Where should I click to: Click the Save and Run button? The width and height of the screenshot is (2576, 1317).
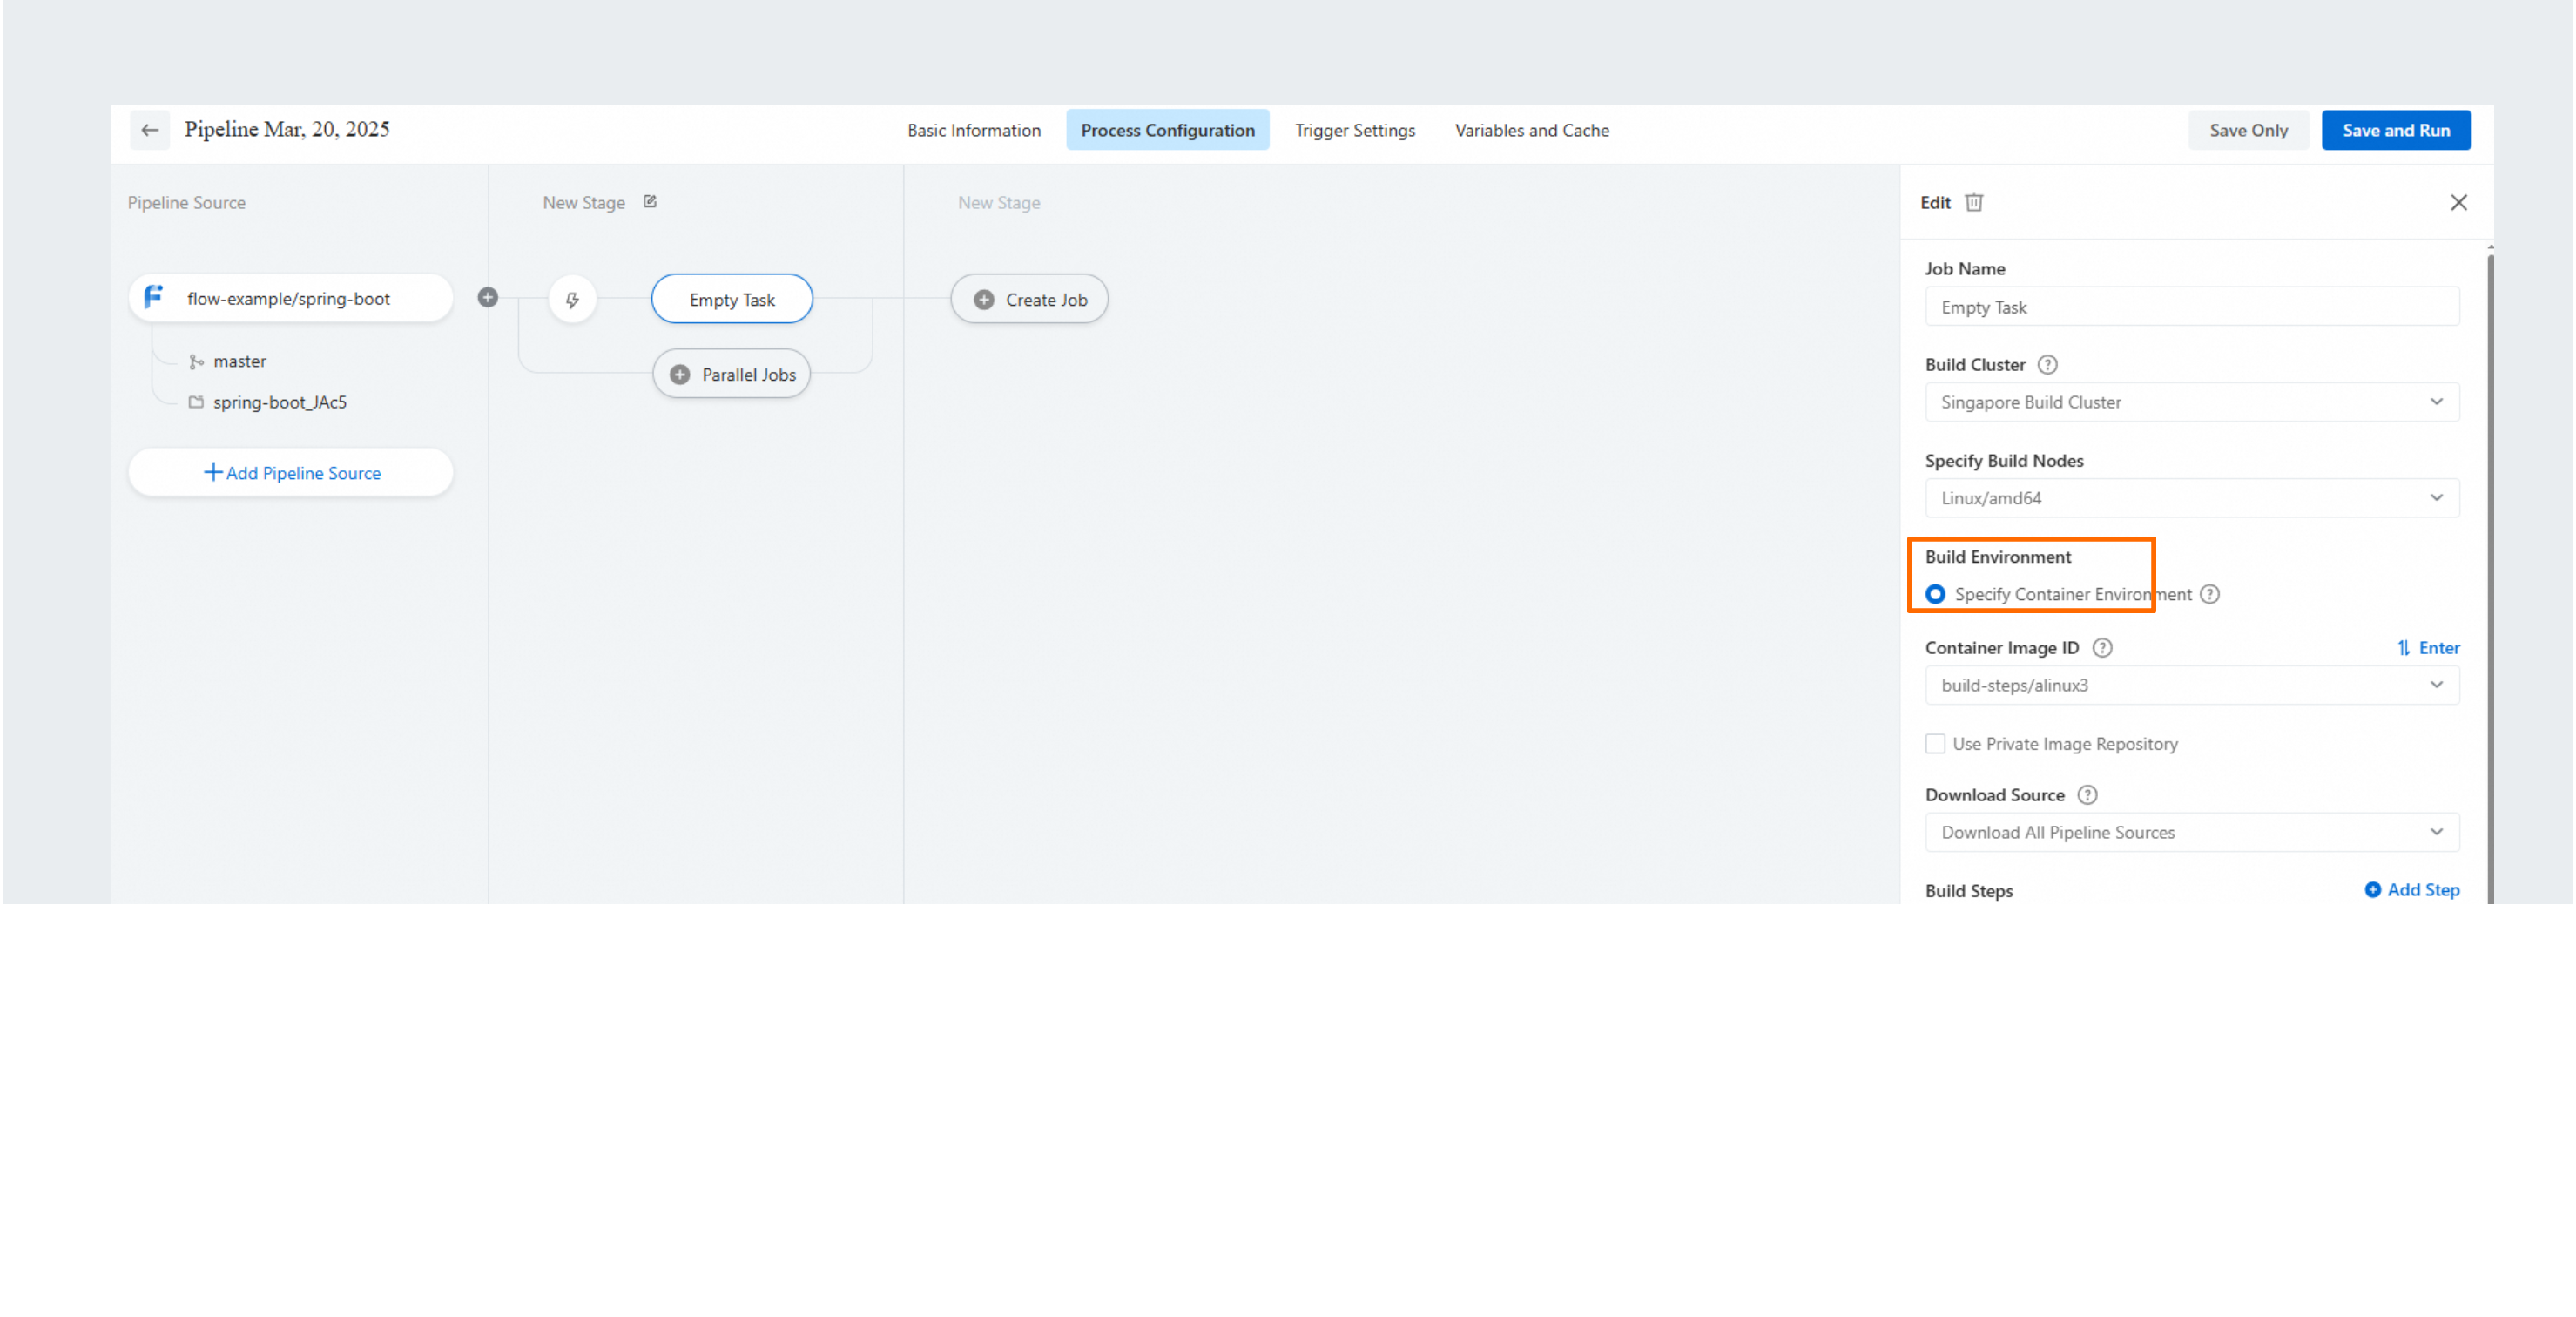2396,130
